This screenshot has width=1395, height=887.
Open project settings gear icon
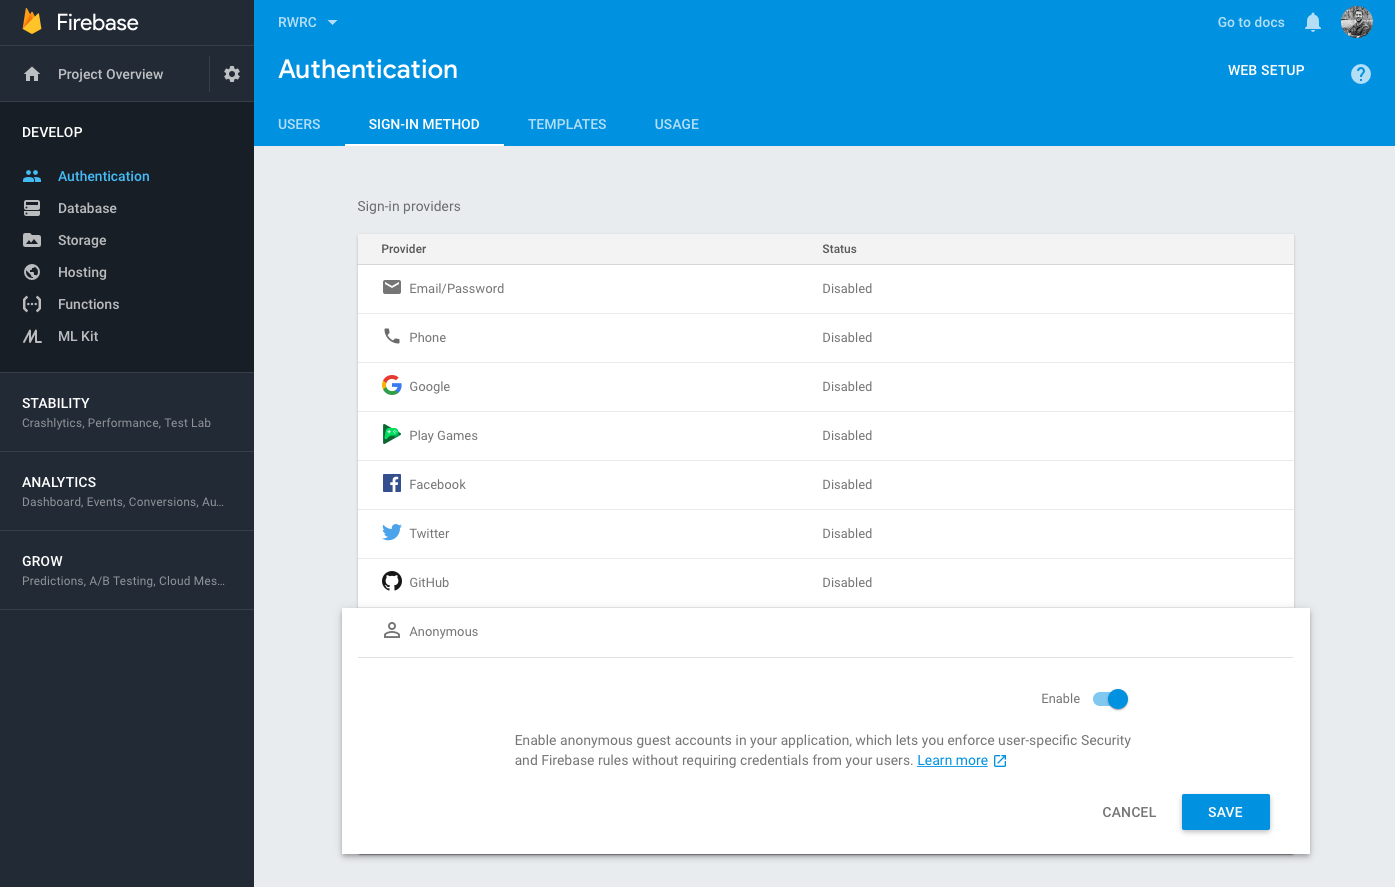pyautogui.click(x=232, y=74)
